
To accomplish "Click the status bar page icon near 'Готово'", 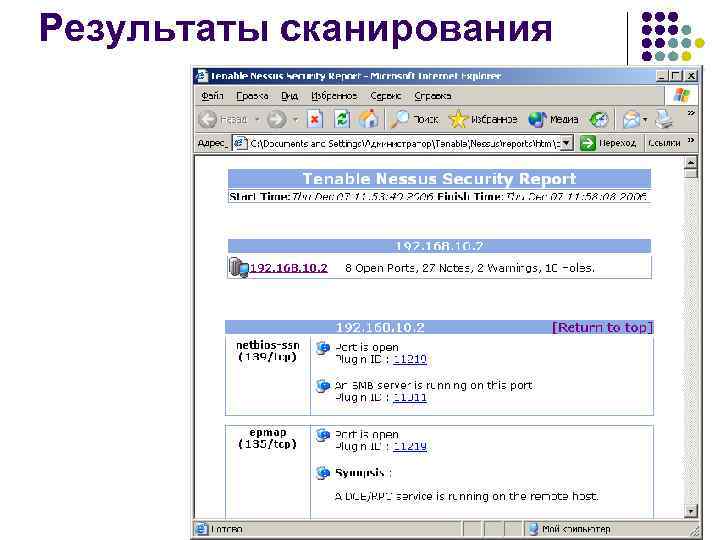I will pos(202,529).
